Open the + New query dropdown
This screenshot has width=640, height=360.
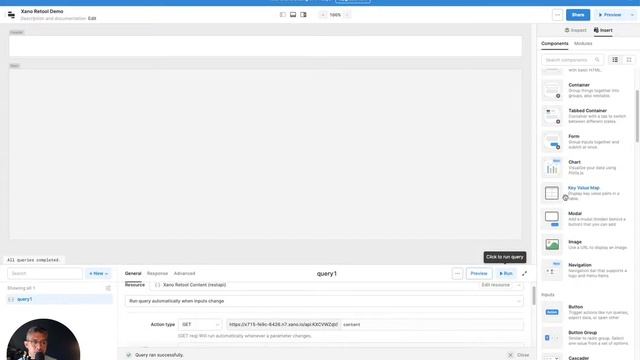pyautogui.click(x=98, y=273)
